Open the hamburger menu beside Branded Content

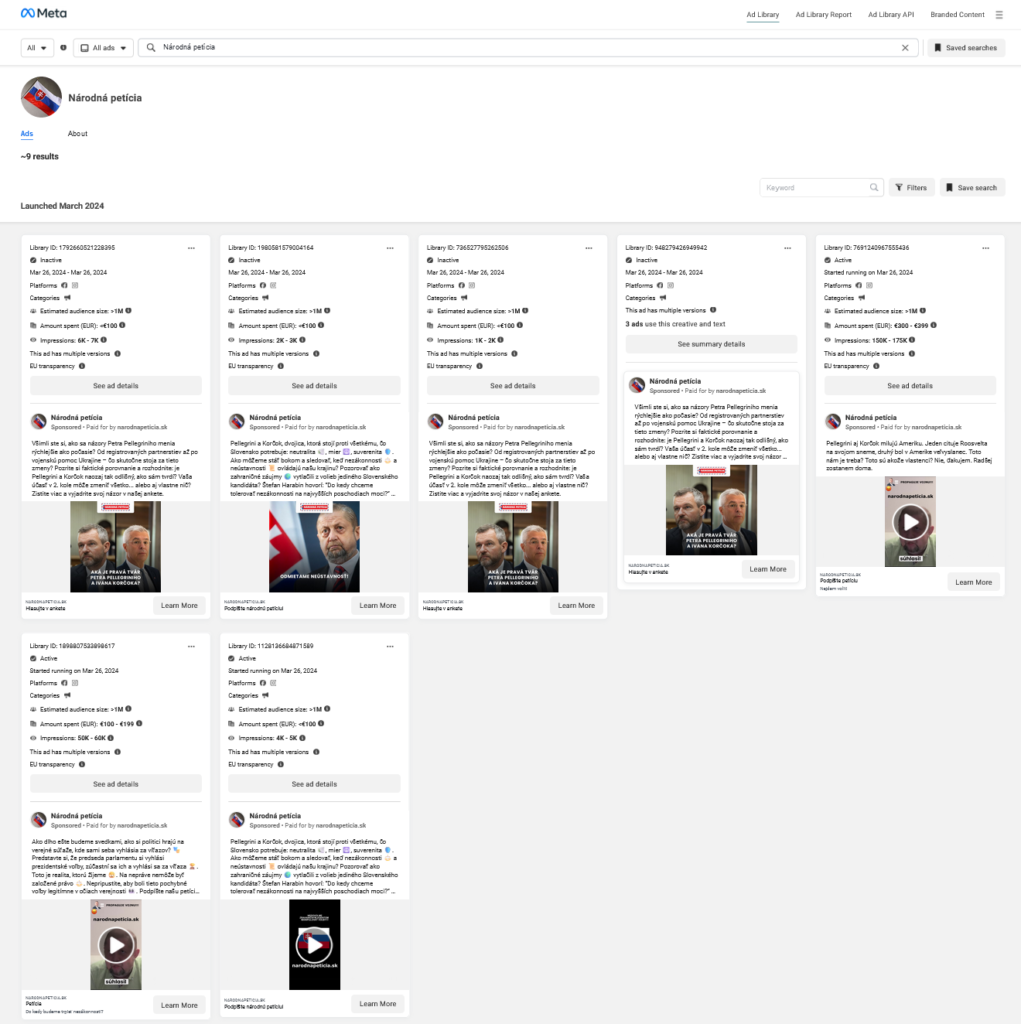[999, 14]
